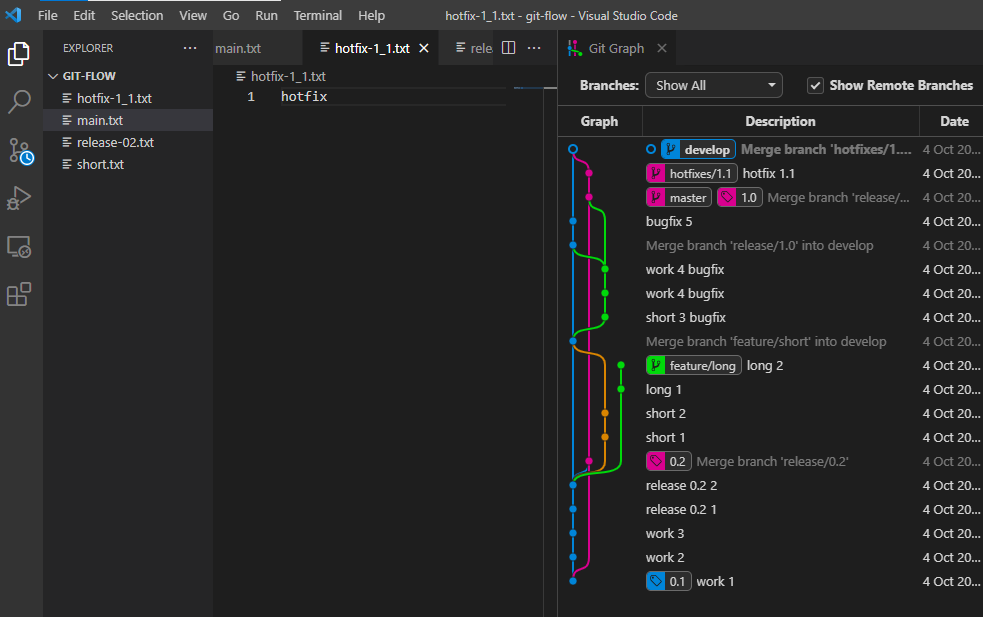The image size is (983, 617).
Task: Click the master branch label
Action: (679, 198)
